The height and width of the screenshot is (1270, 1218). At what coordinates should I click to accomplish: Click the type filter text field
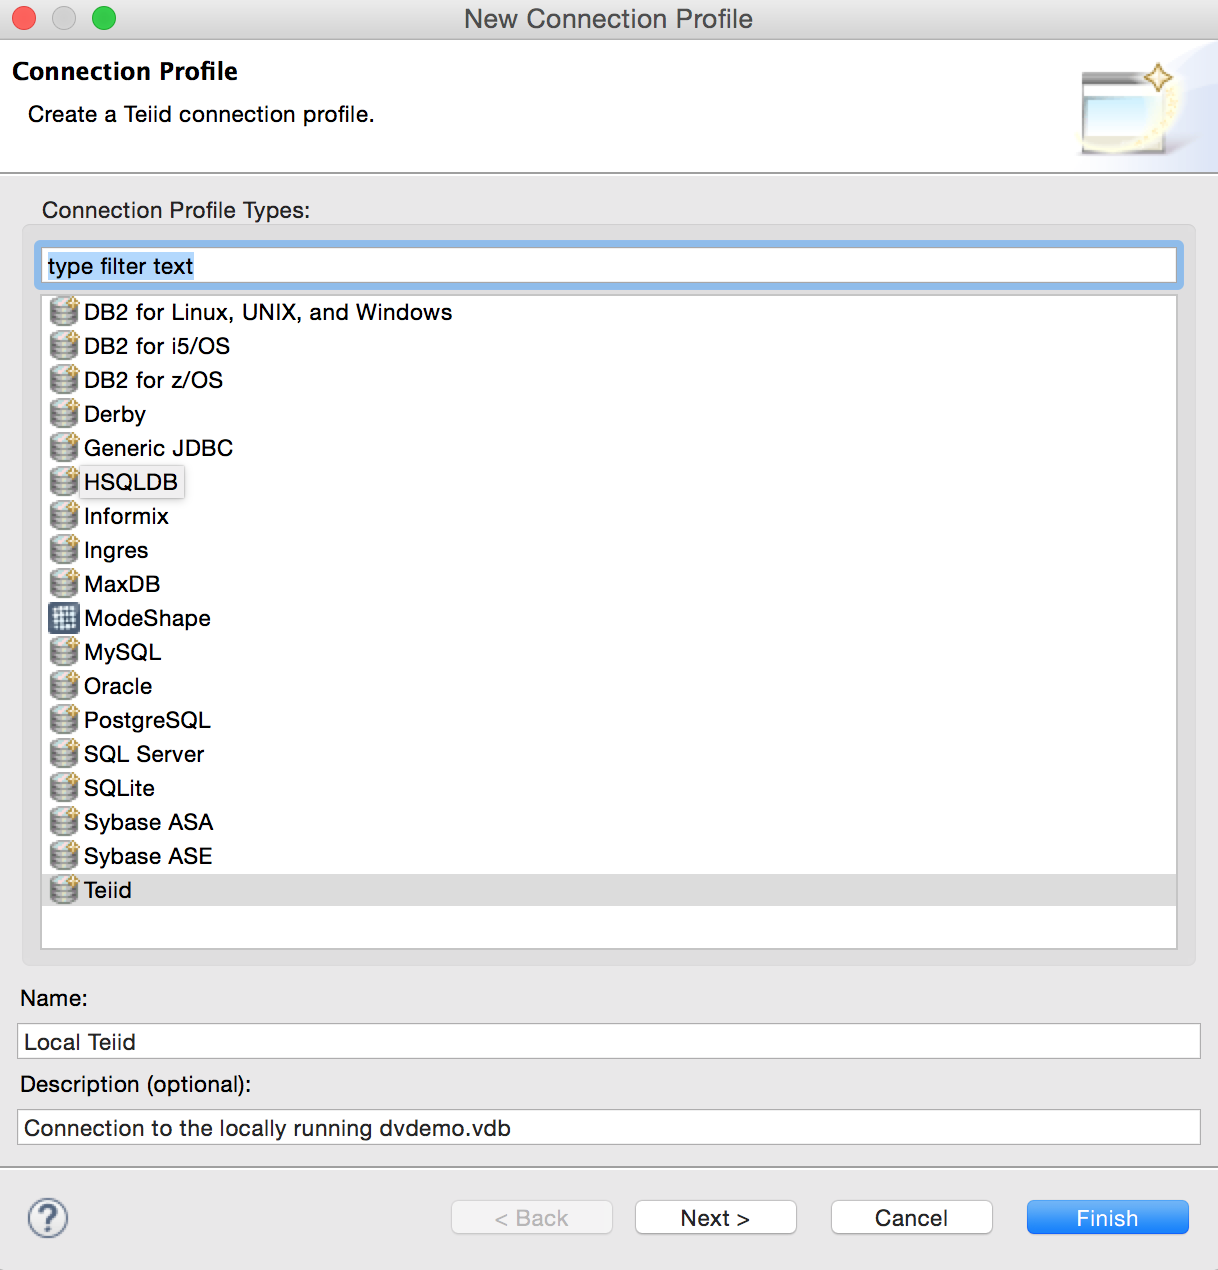pos(608,265)
